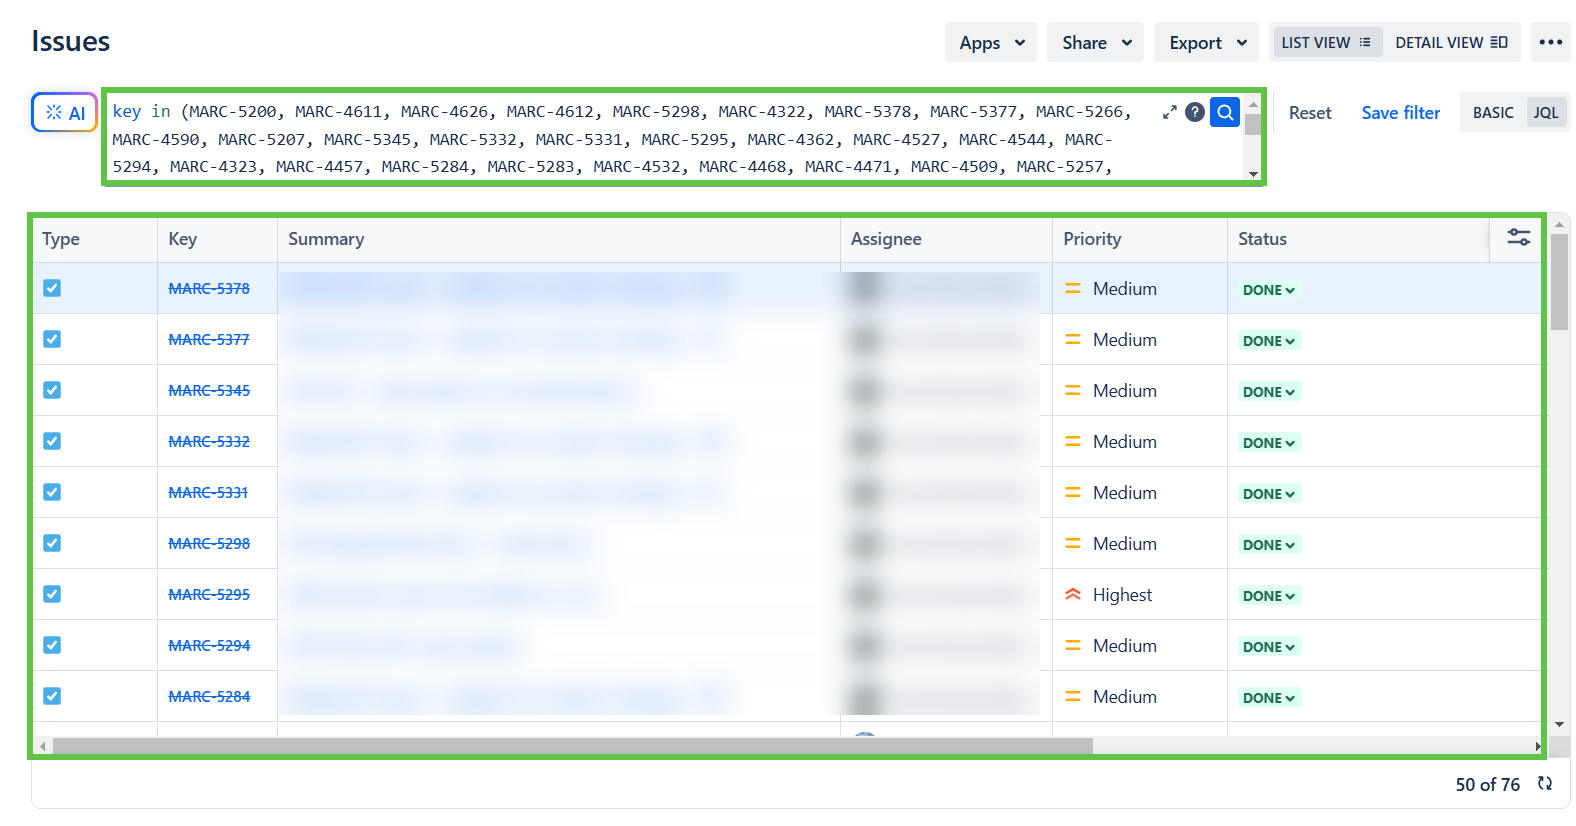Uncheck the checkbox for MARC-5378
The width and height of the screenshot is (1576, 826).
tap(52, 288)
